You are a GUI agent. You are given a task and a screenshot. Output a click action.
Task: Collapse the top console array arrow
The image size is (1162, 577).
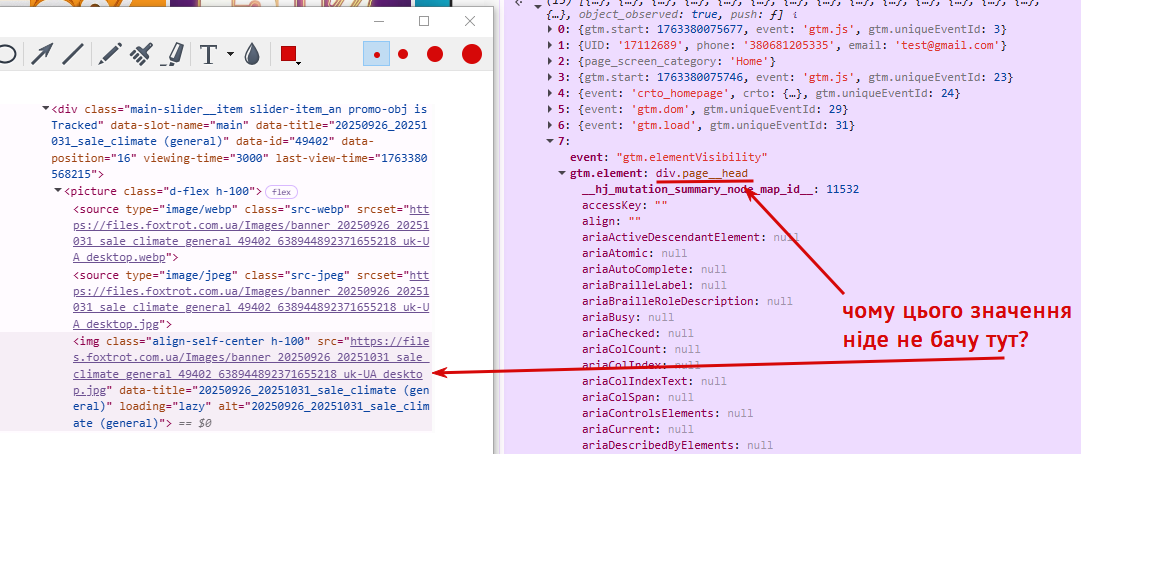pyautogui.click(x=538, y=6)
